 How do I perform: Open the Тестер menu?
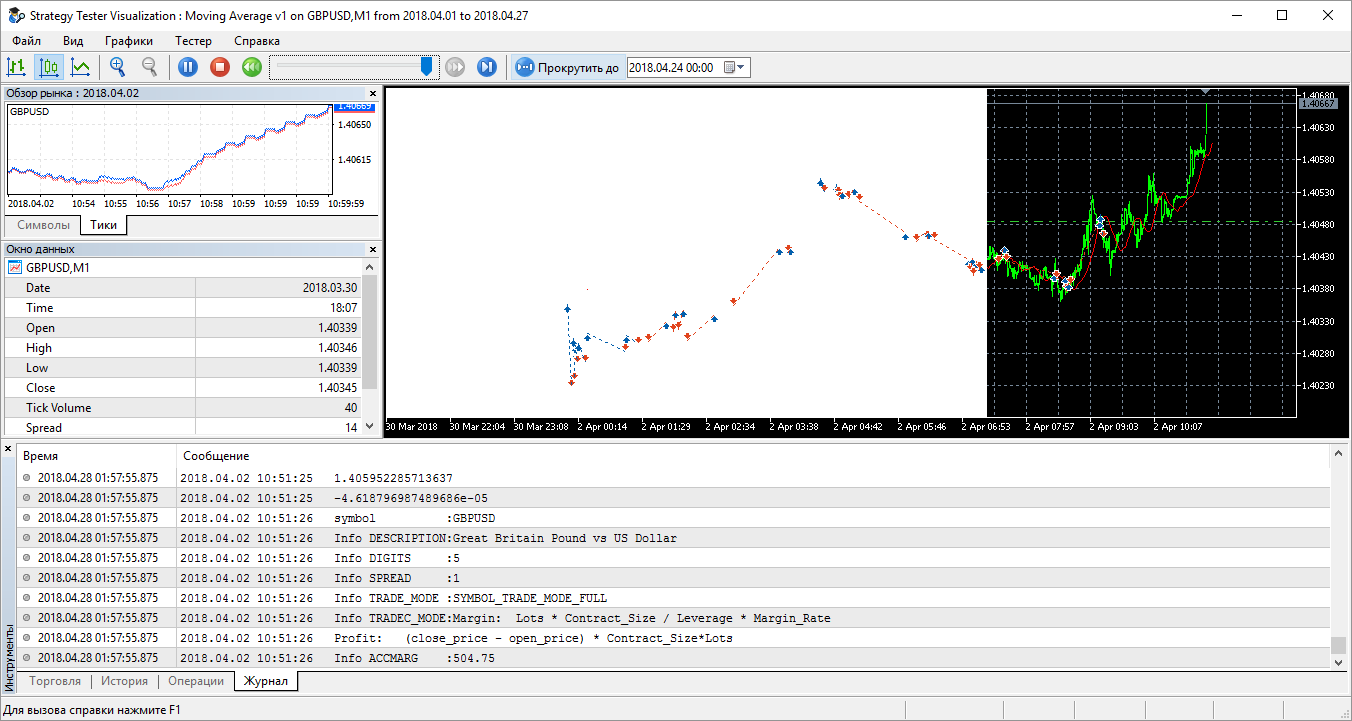(193, 41)
